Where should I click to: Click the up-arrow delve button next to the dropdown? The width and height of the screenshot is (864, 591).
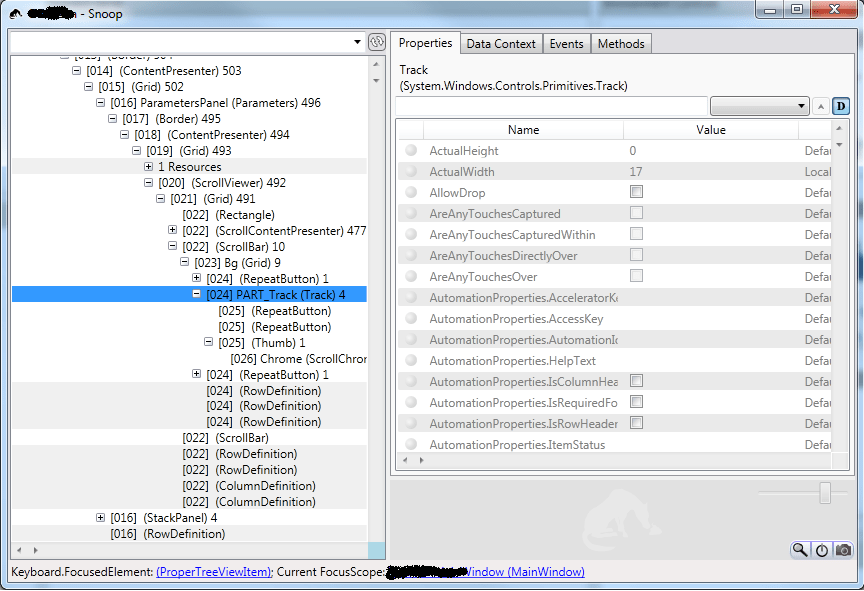point(821,106)
